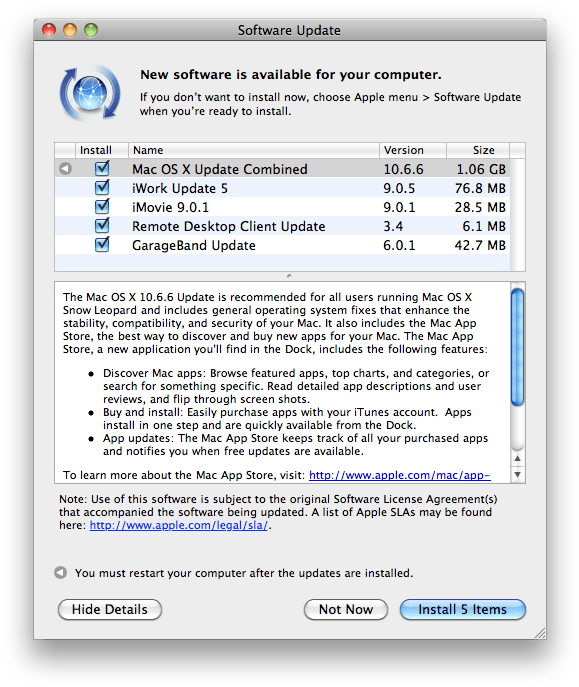Click restart-required arrow icon beside Mac OS X Update

tap(65, 168)
